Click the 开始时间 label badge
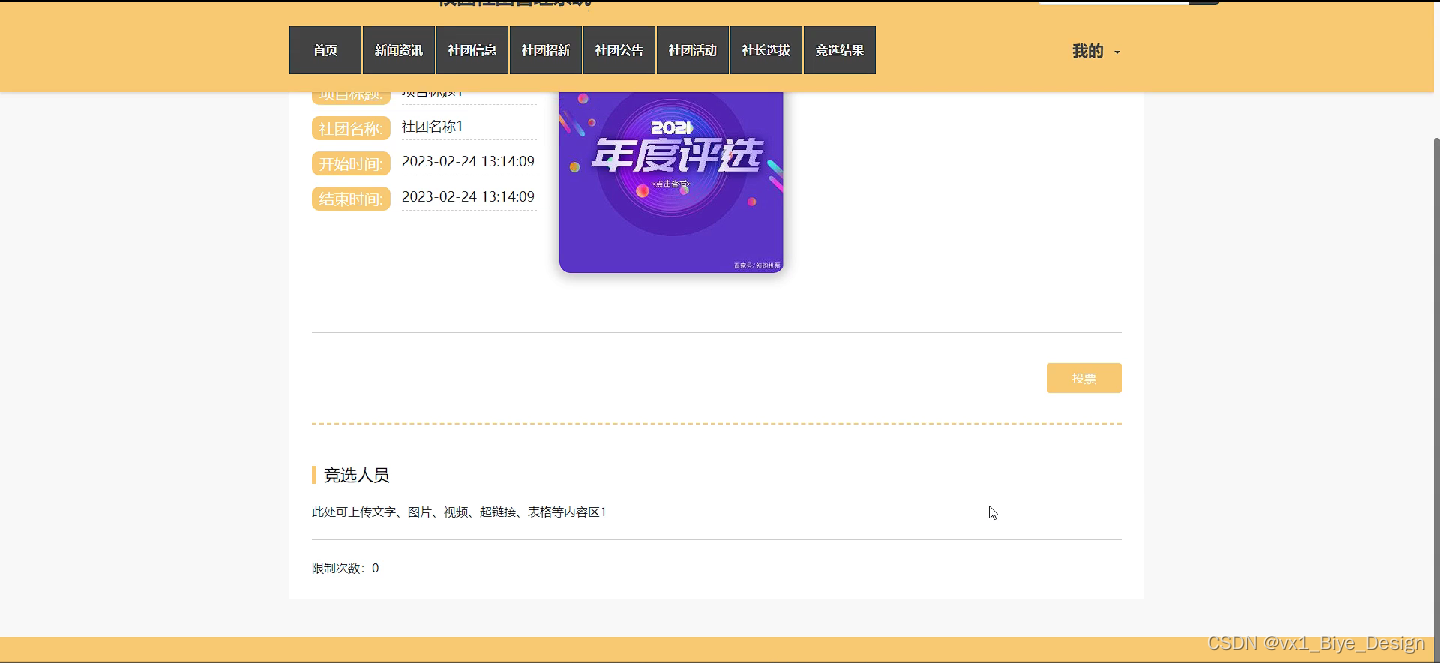The width and height of the screenshot is (1440, 663). tap(351, 163)
